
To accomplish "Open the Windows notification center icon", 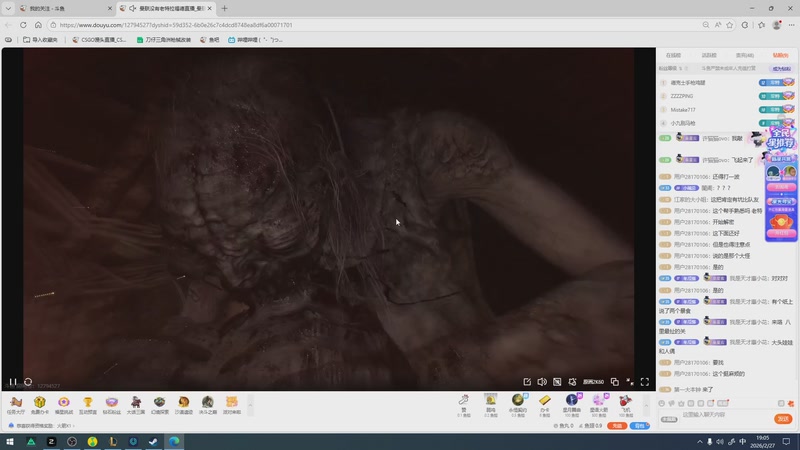I will click(787, 442).
